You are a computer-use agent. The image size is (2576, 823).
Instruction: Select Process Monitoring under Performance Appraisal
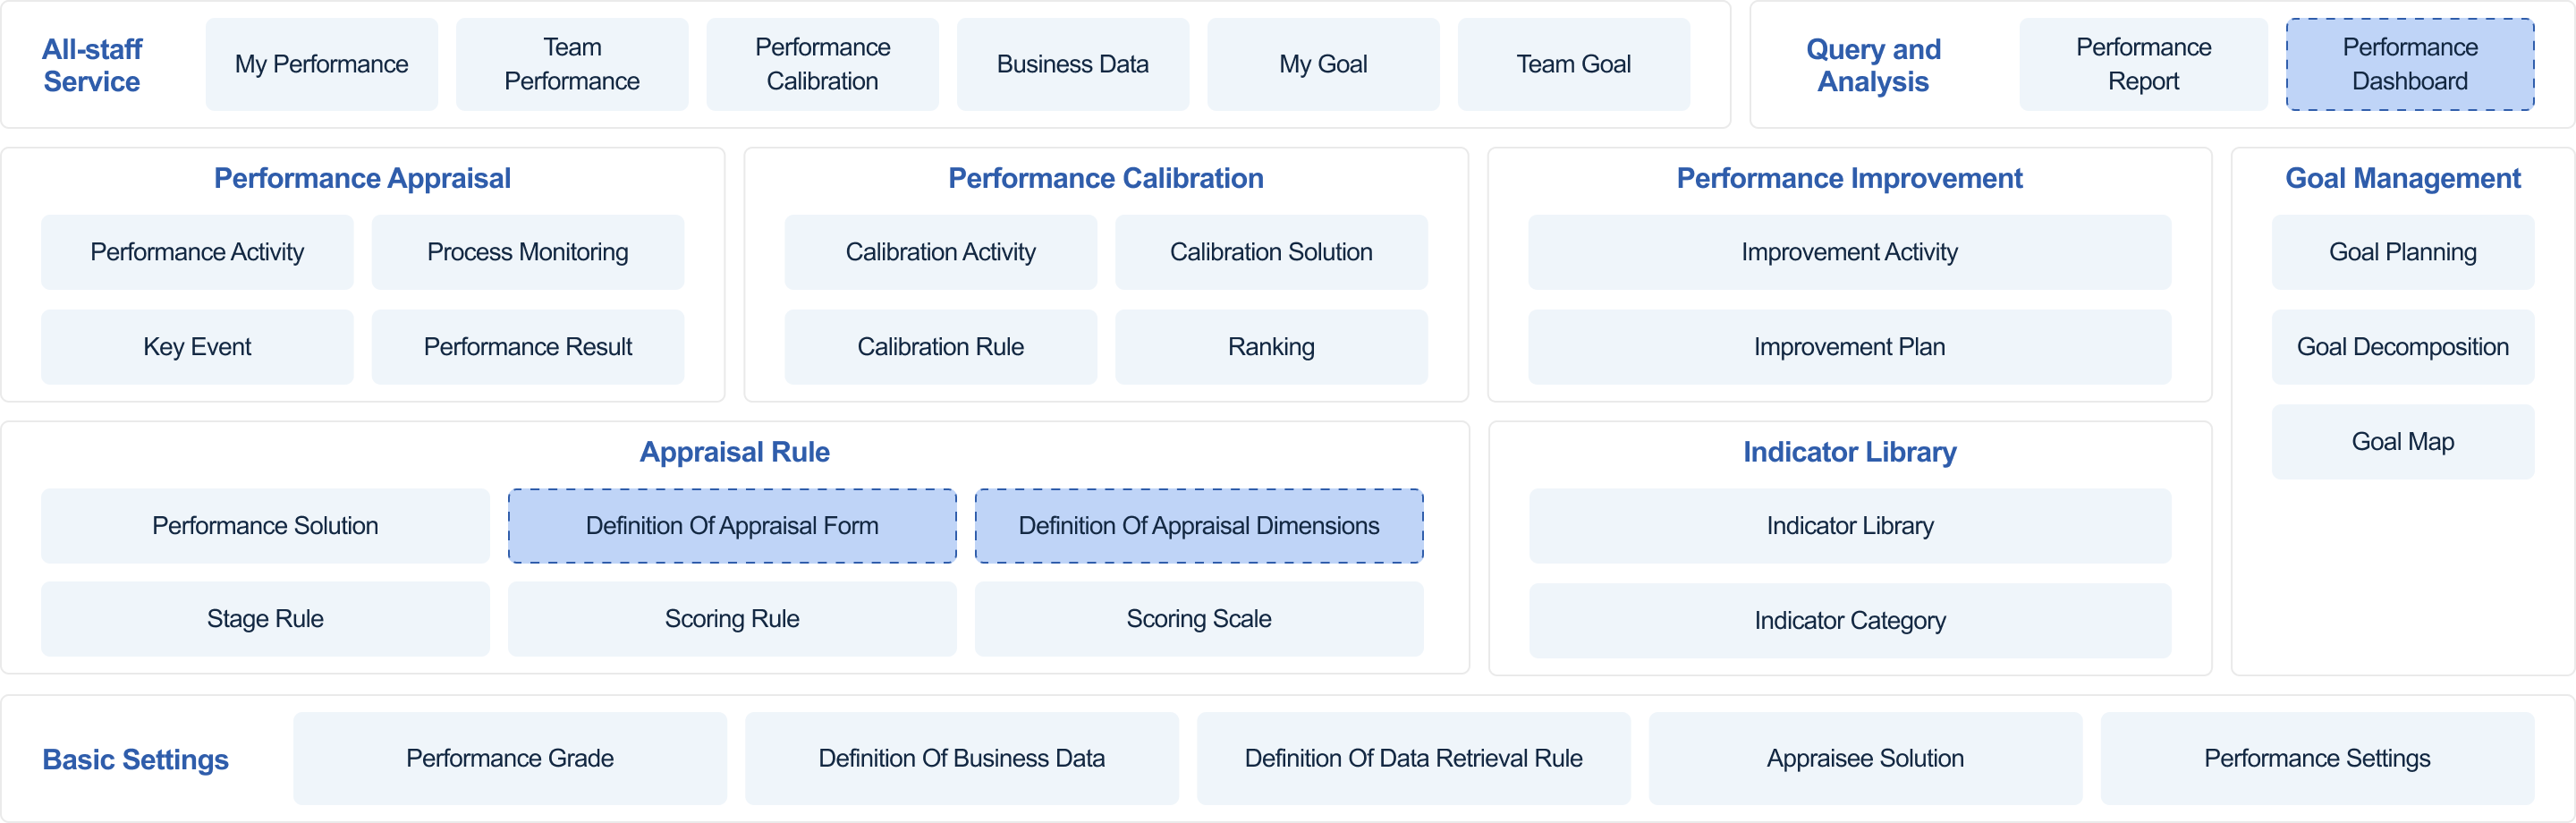coord(528,252)
